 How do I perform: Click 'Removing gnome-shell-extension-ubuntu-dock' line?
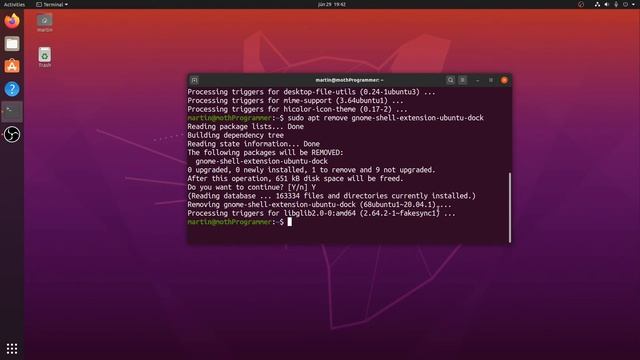coord(319,204)
